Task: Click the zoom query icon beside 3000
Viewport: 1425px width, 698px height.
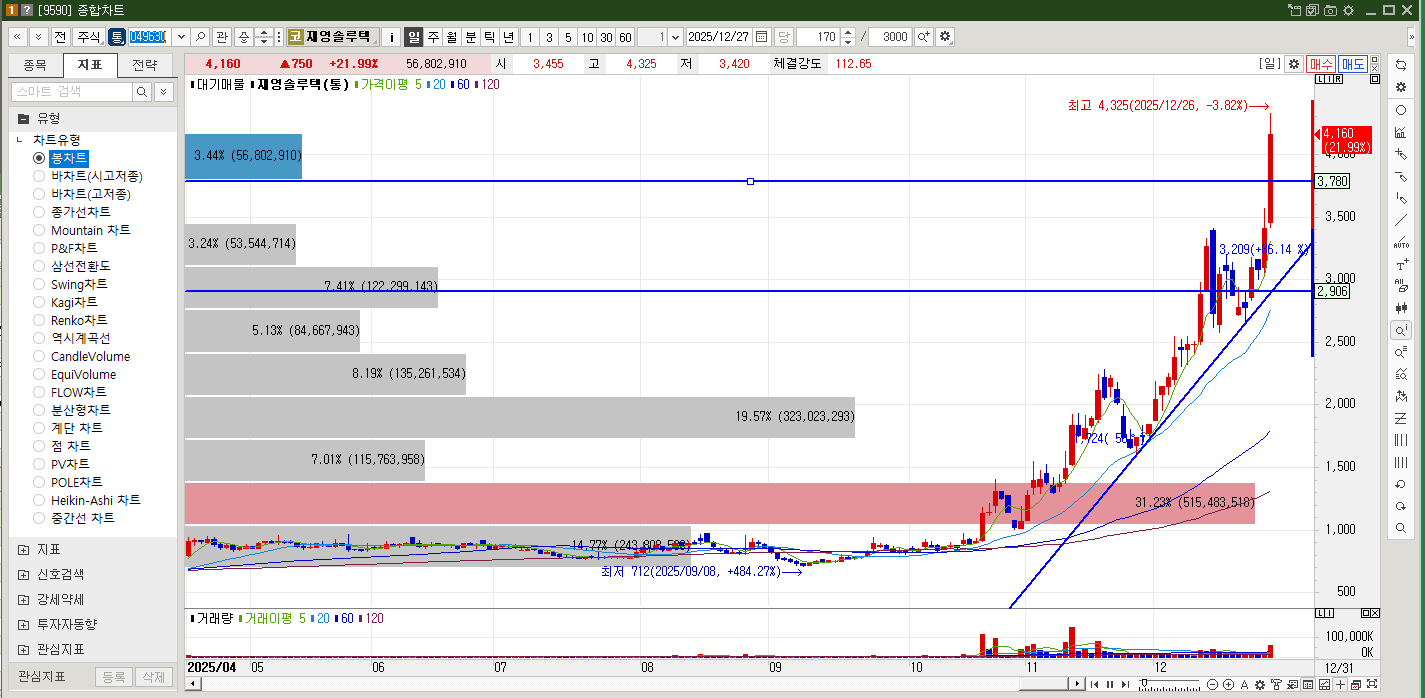Action: pyautogui.click(x=923, y=37)
